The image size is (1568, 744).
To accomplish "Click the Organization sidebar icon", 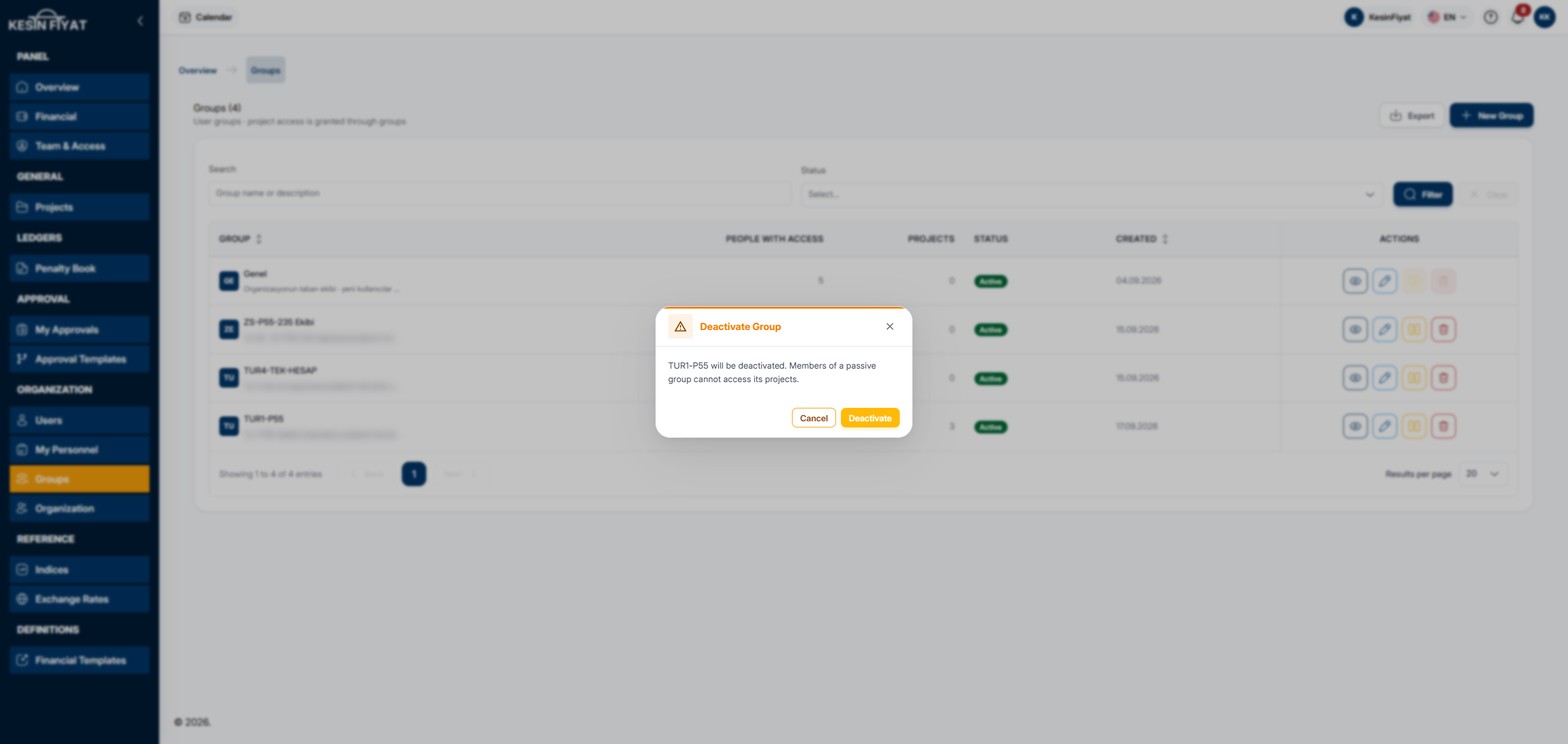I will (23, 509).
